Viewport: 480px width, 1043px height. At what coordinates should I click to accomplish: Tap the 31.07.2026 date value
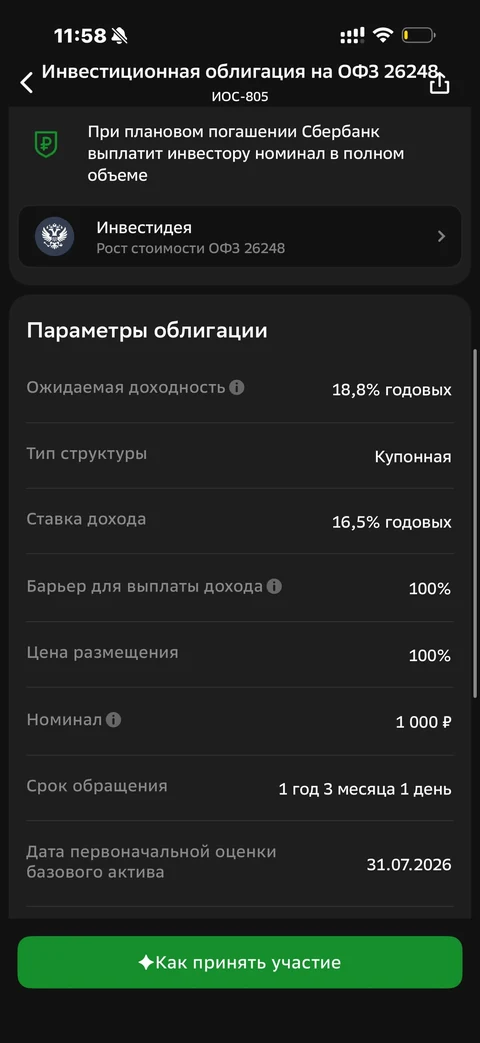coord(409,864)
